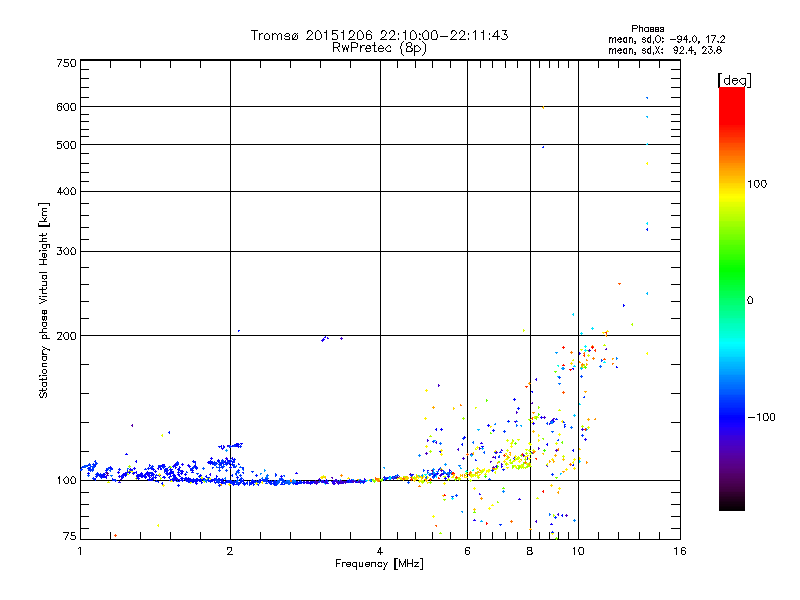This screenshot has height=600, width=800.
Task: Click the x-axis tick label '1'
Action: [80, 551]
